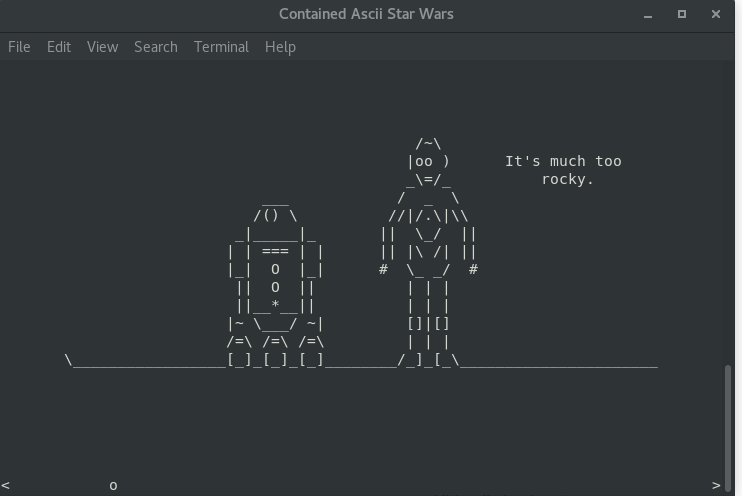Click the vertical scrollbar thumb
Screen dimensions: 742x496
pyautogui.click(x=730, y=420)
